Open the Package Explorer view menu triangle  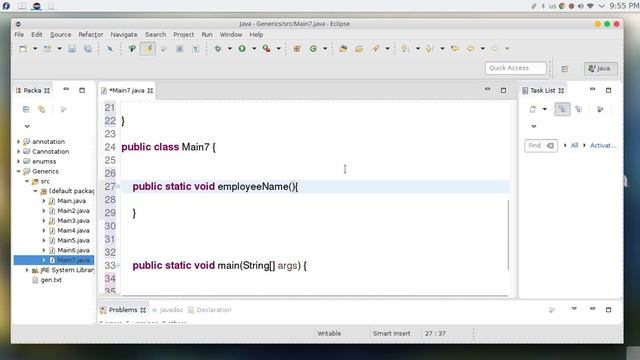[x=27, y=127]
